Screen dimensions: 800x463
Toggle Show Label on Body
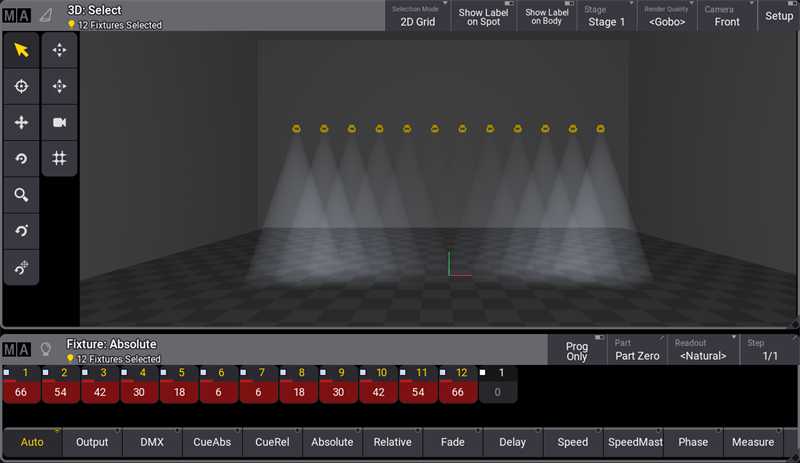tap(548, 16)
